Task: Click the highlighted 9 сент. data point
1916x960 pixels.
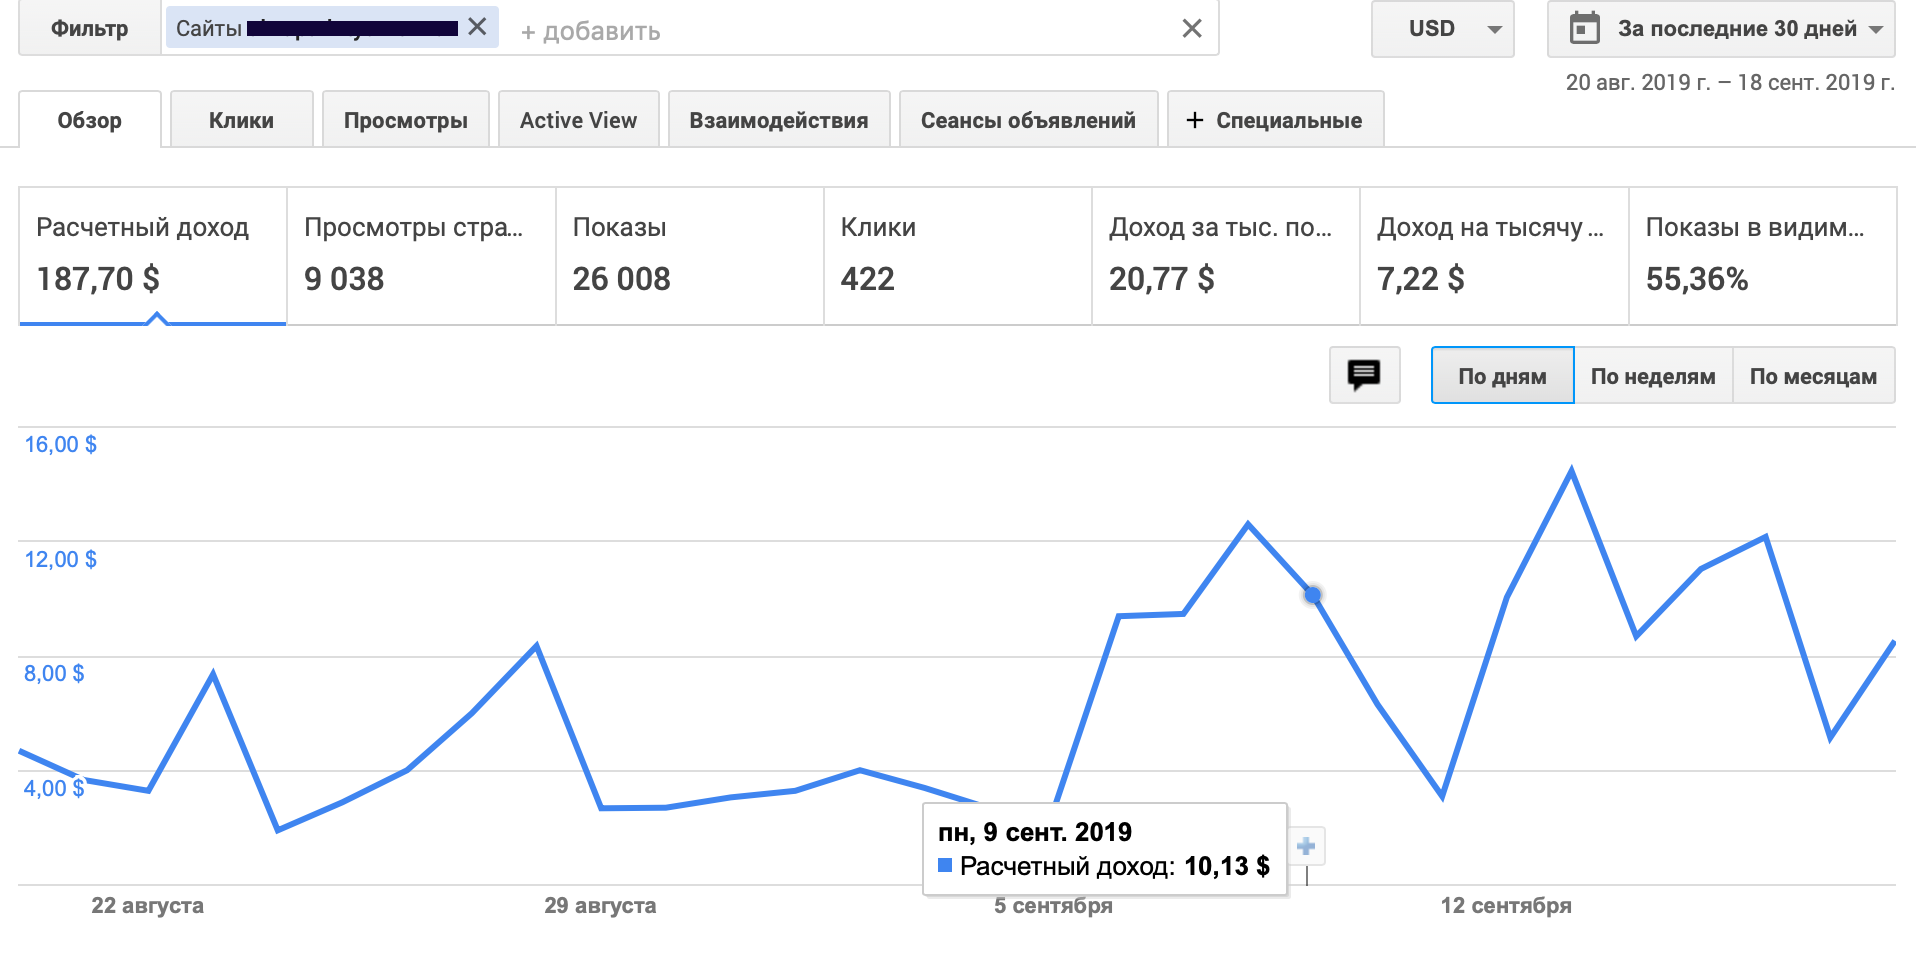Action: coord(1313,595)
